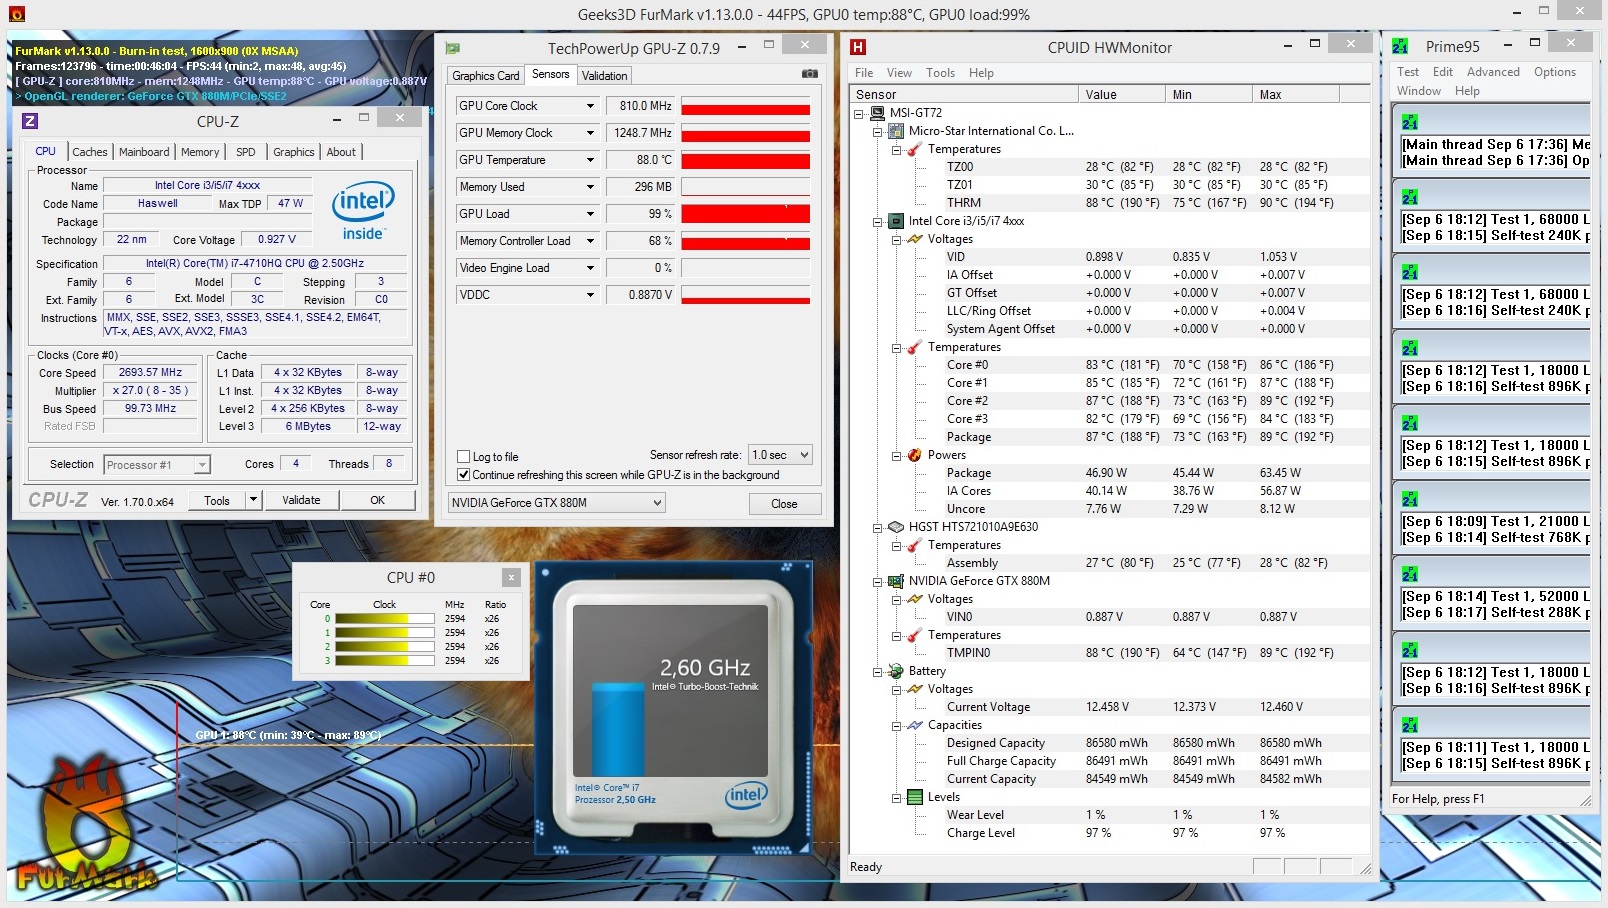Screen dimensions: 1608x908
Task: Open the GPU Core Clock sensor dropdown
Action: (590, 106)
